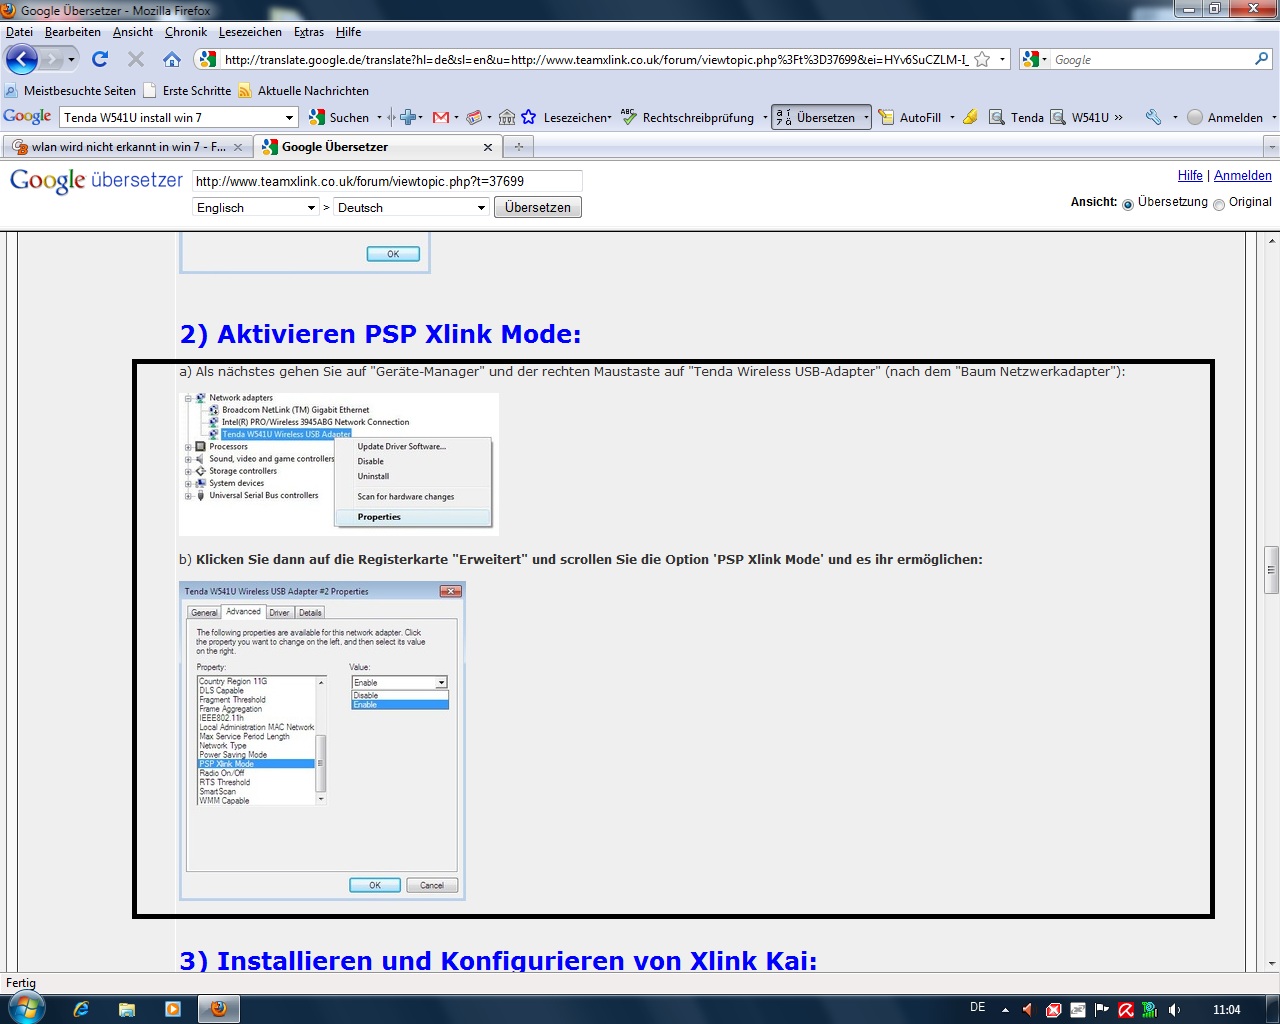The height and width of the screenshot is (1024, 1280).
Task: Open the tab list dropdown at tab bar end
Action: [1272, 147]
